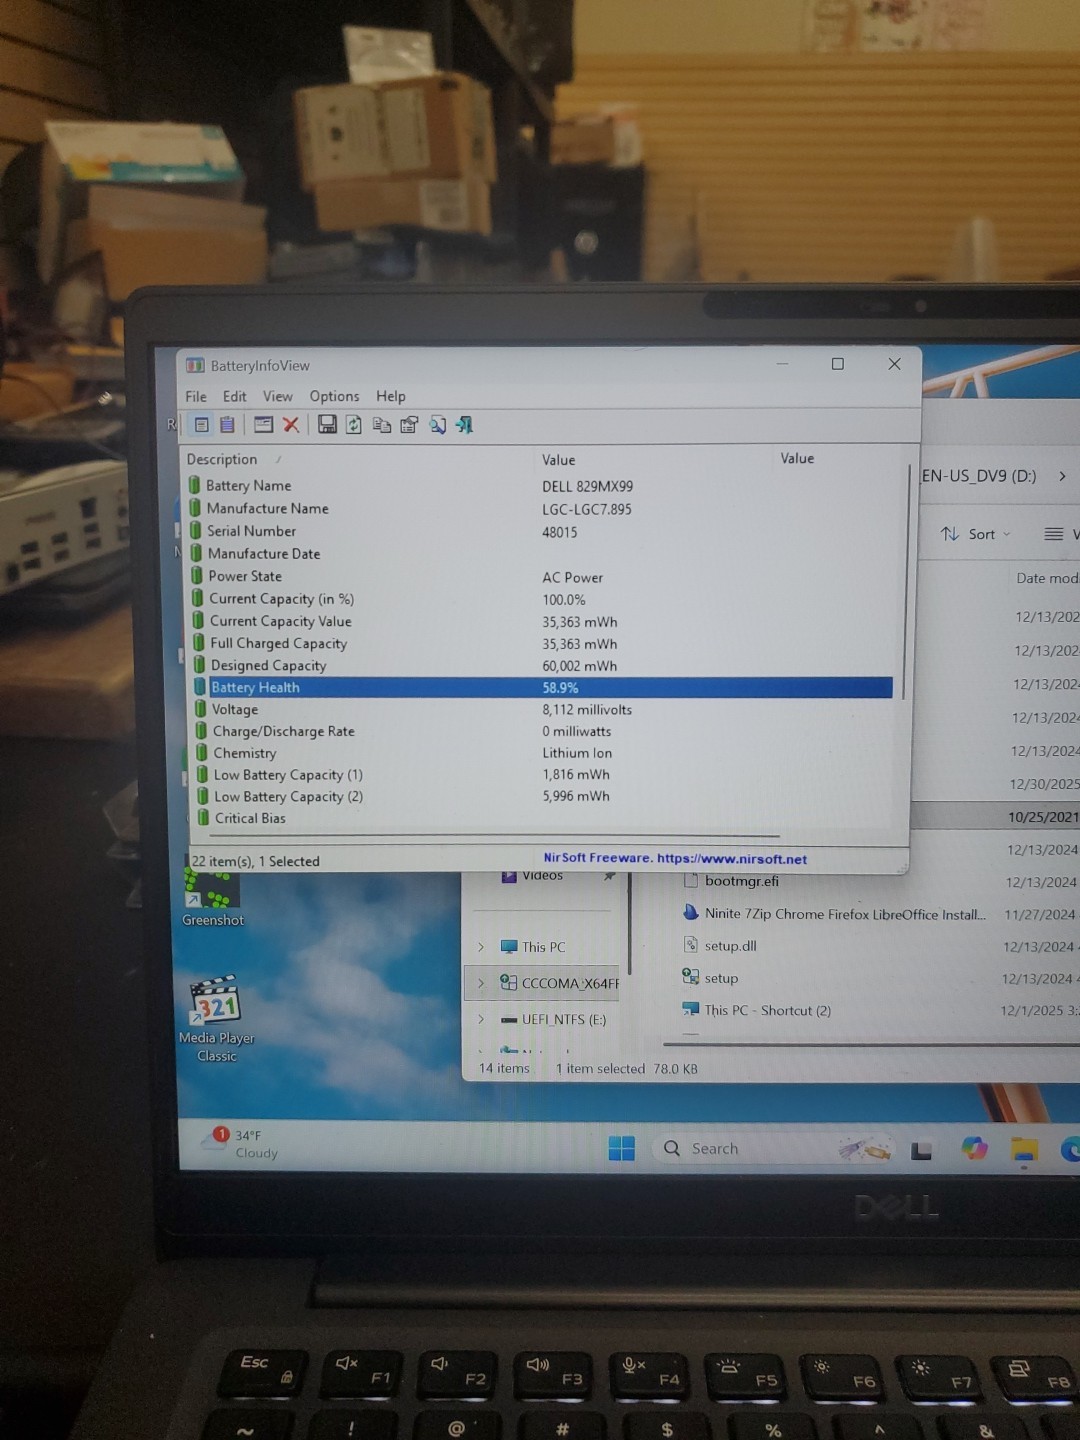Select the Chemistry row
This screenshot has width=1080, height=1440.
tap(542, 753)
